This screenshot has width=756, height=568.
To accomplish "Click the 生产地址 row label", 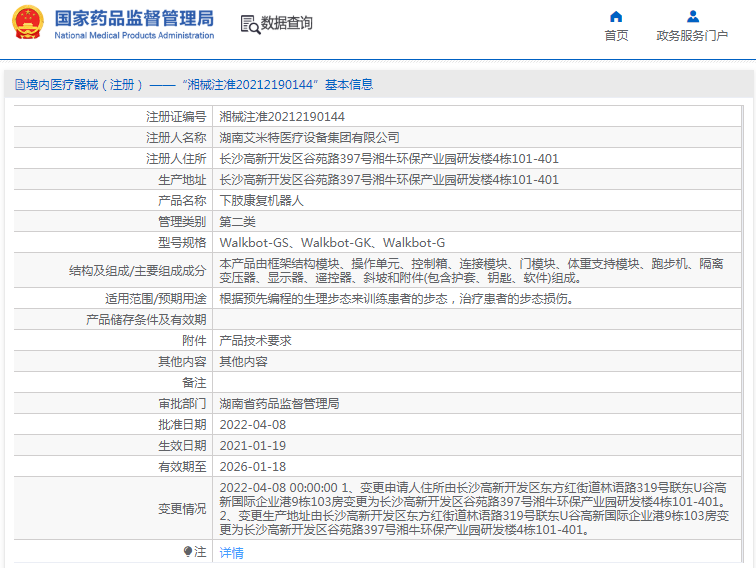I will (x=182, y=180).
